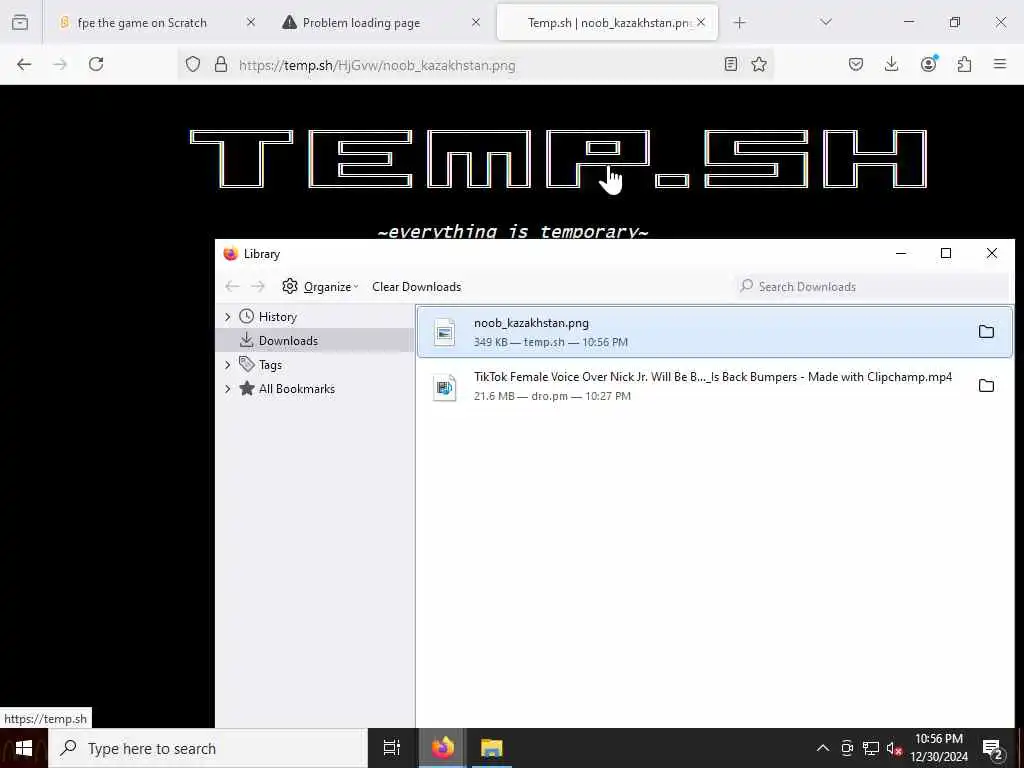Show noob_kazakhstan.png in folder icon
This screenshot has width=1024, height=768.
point(986,332)
